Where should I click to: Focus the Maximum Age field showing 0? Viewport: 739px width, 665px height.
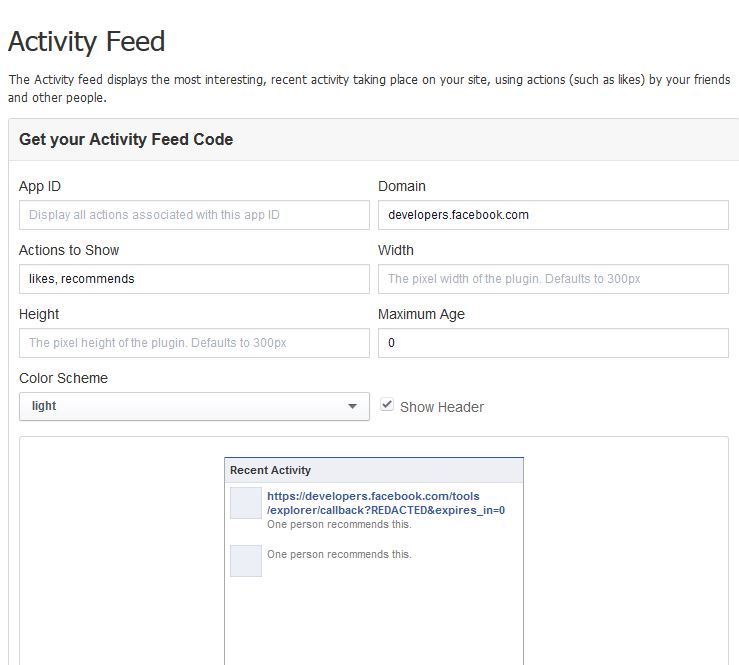pos(553,343)
